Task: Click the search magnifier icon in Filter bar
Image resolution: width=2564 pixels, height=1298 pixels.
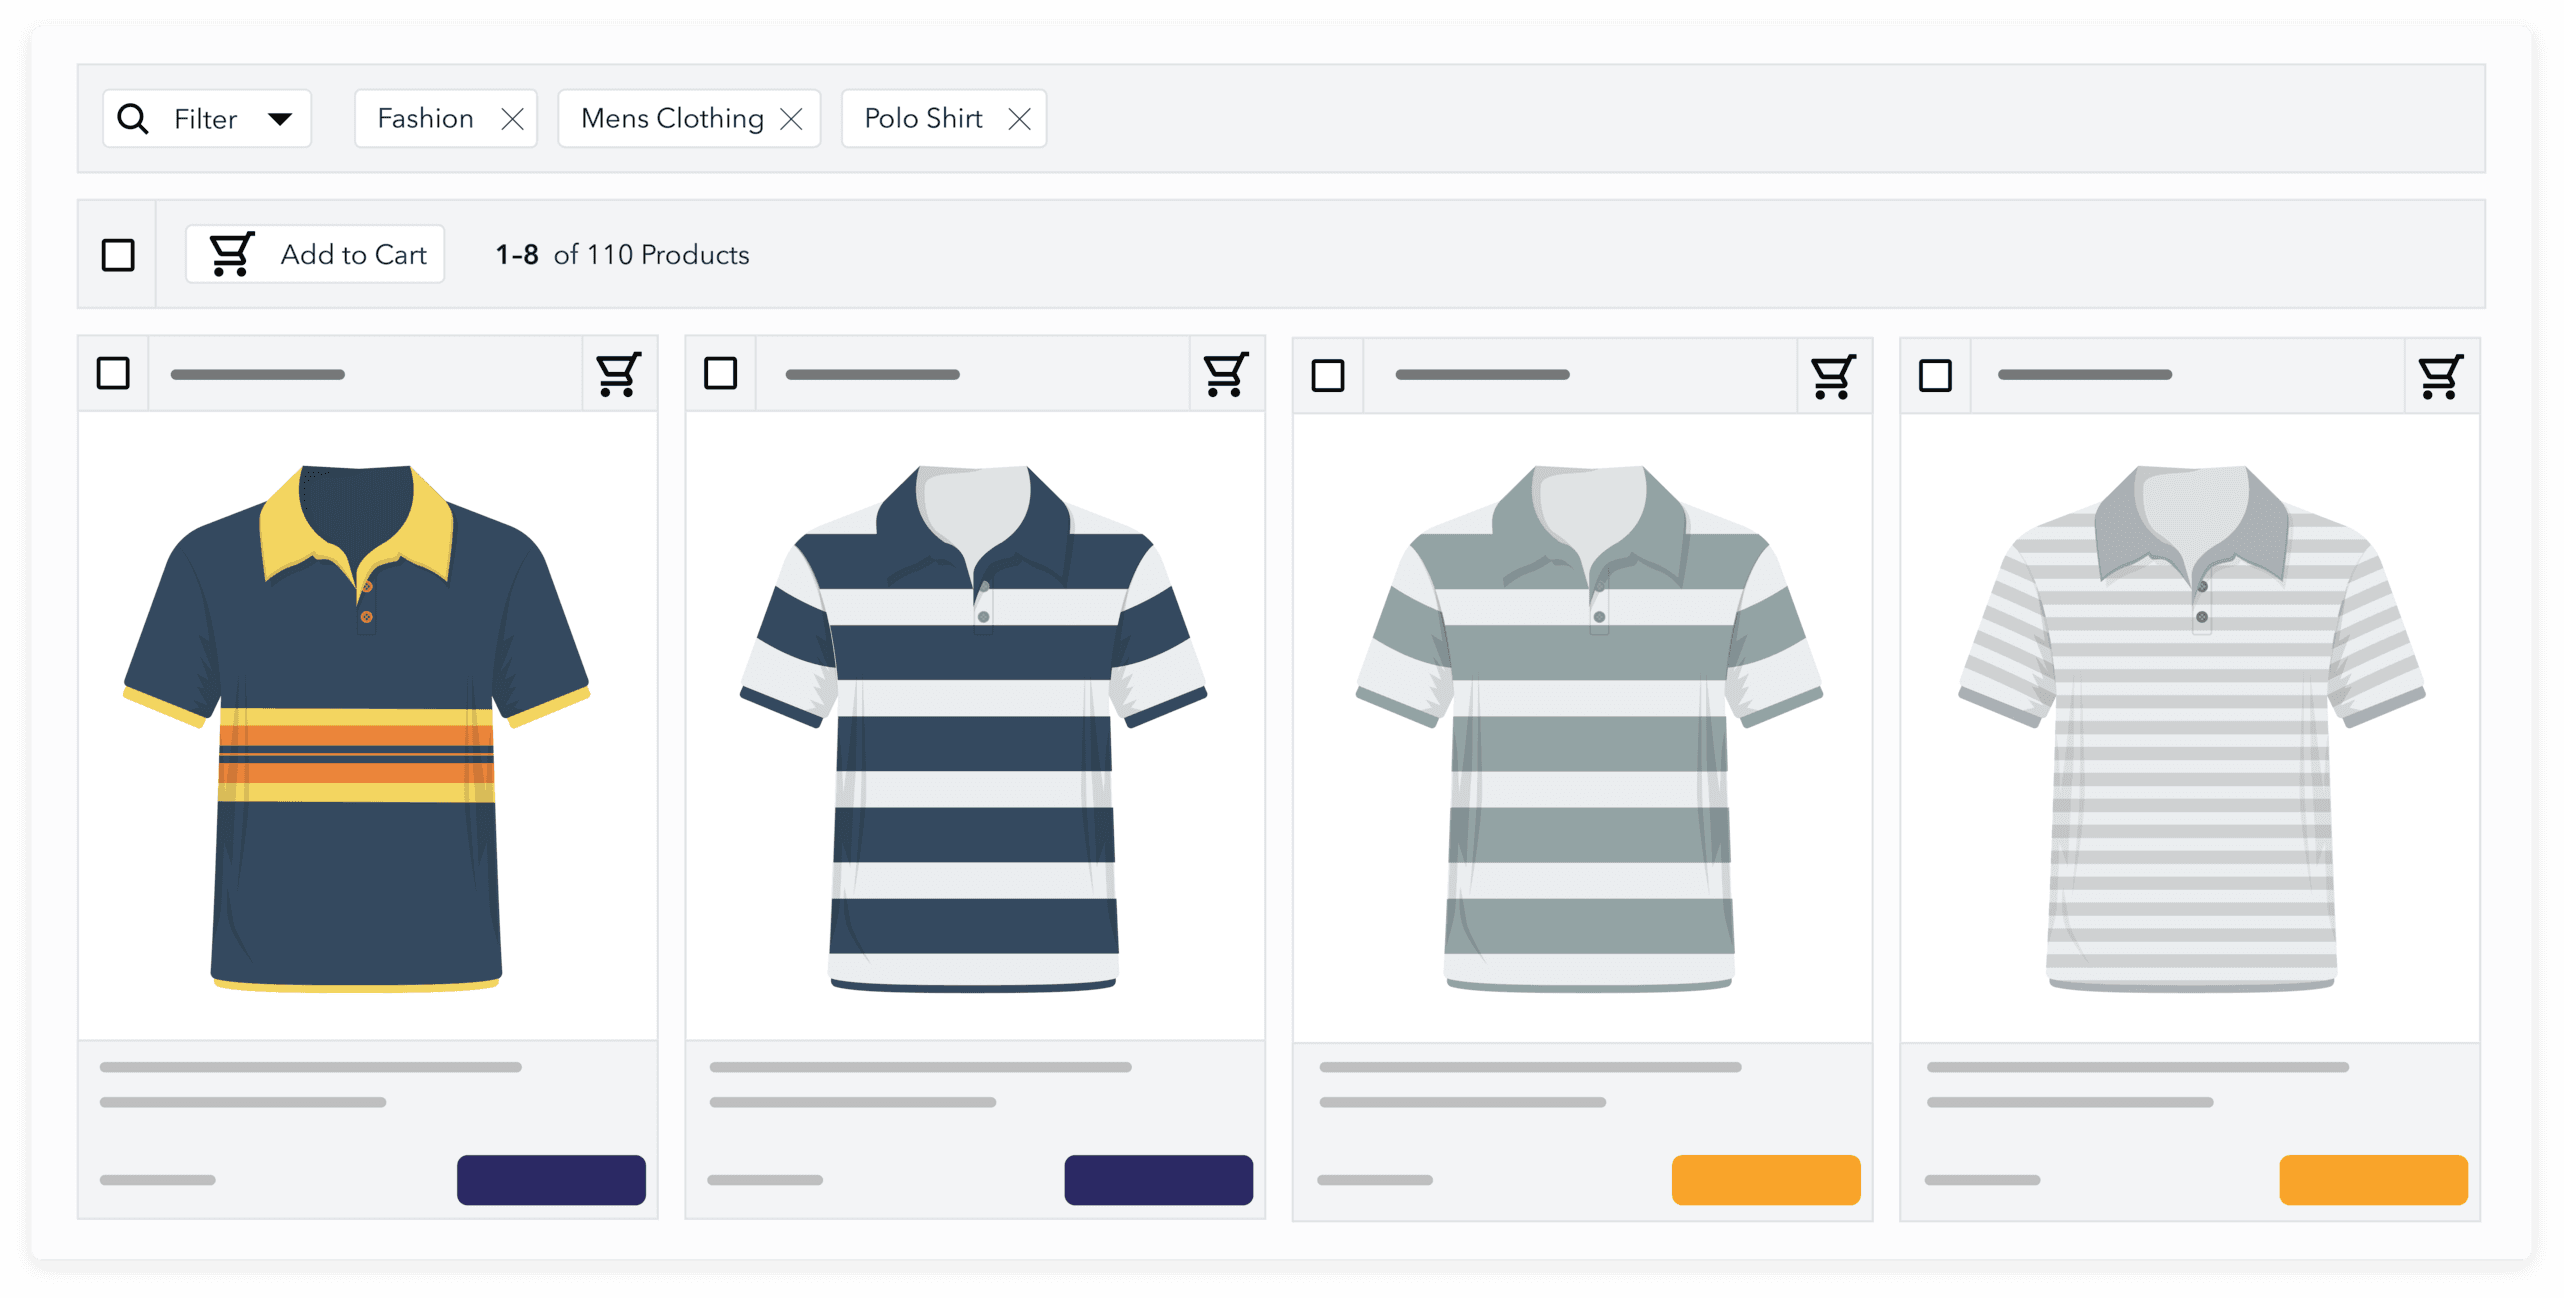Action: pyautogui.click(x=133, y=118)
